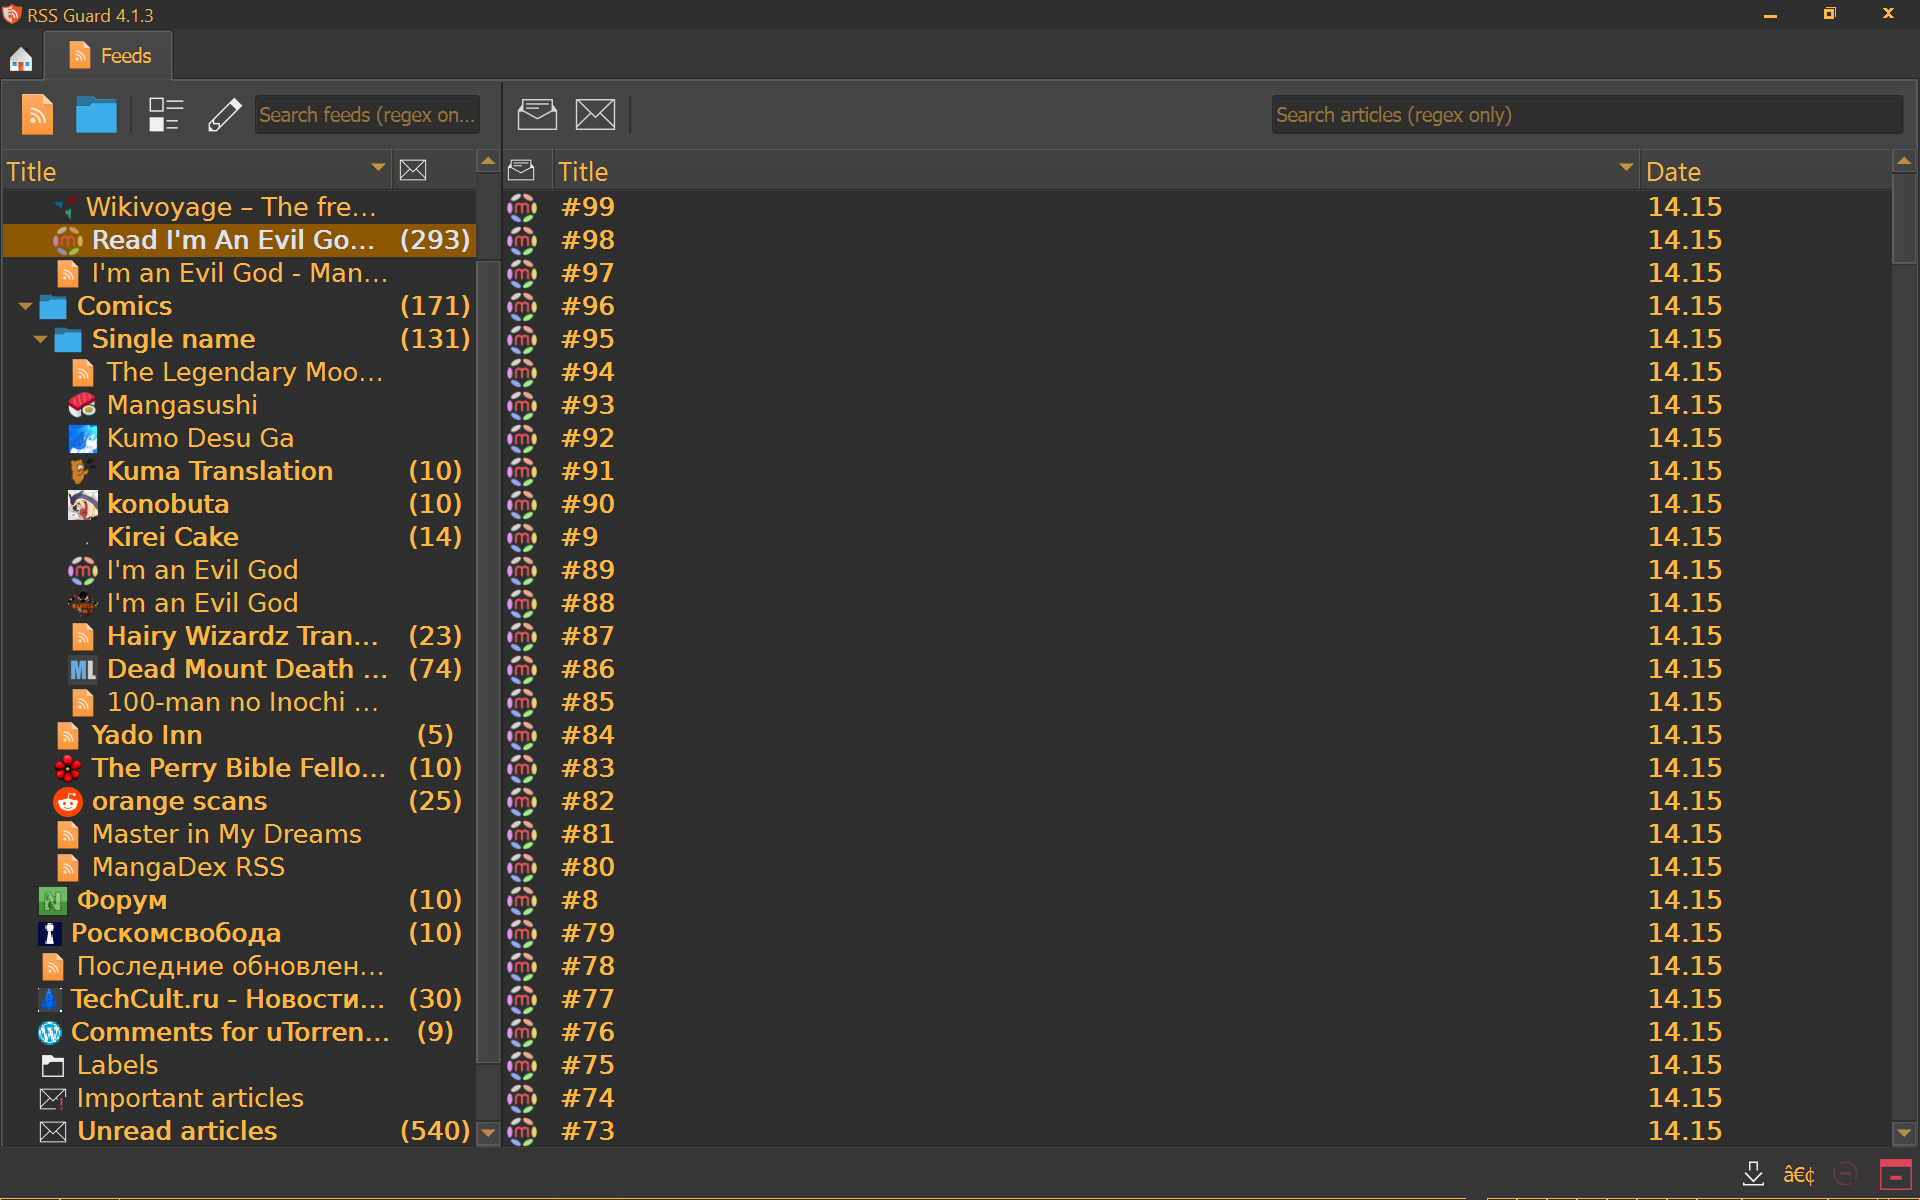This screenshot has height=1200, width=1920.
Task: Open the home tab icon
Action: [21, 58]
